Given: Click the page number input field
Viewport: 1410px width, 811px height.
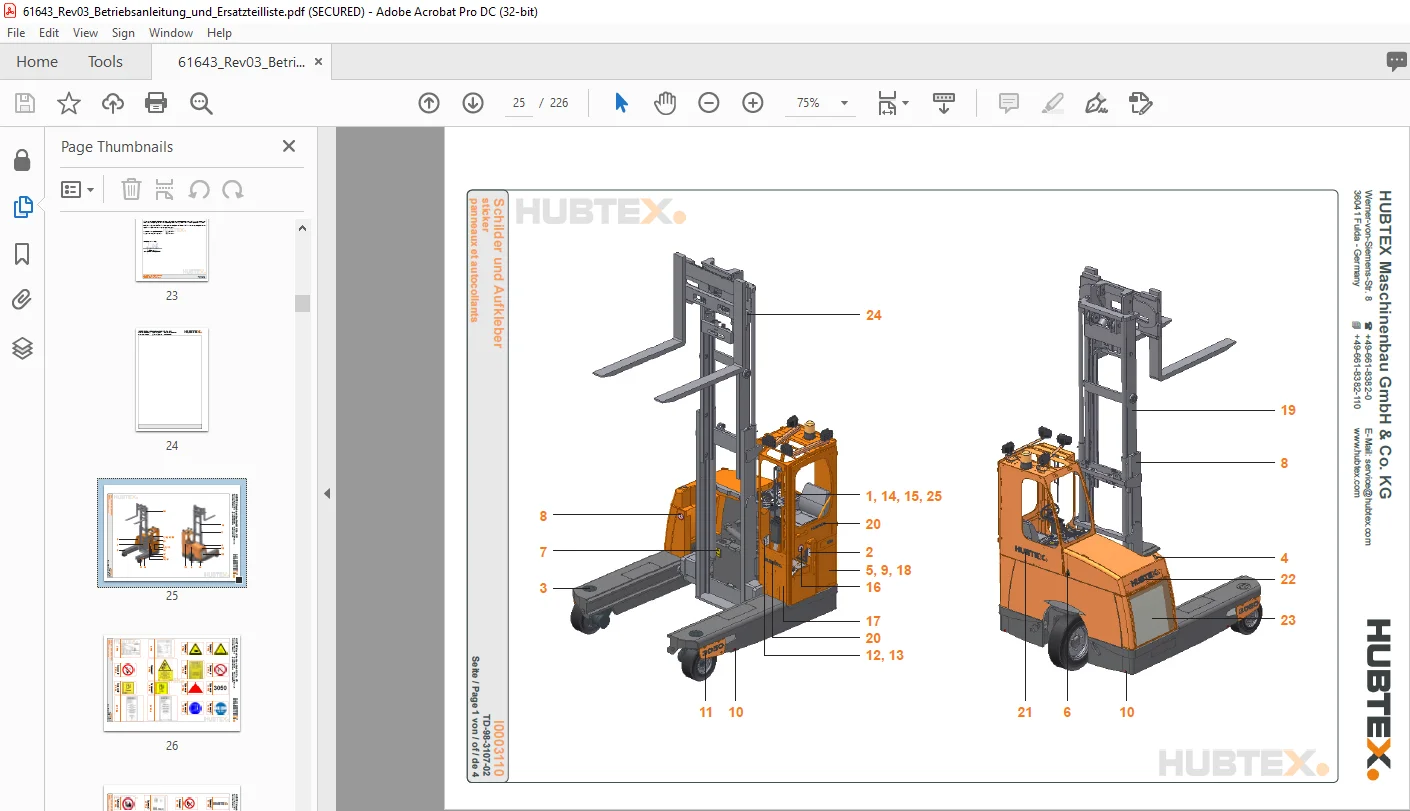Looking at the screenshot, I should point(519,103).
